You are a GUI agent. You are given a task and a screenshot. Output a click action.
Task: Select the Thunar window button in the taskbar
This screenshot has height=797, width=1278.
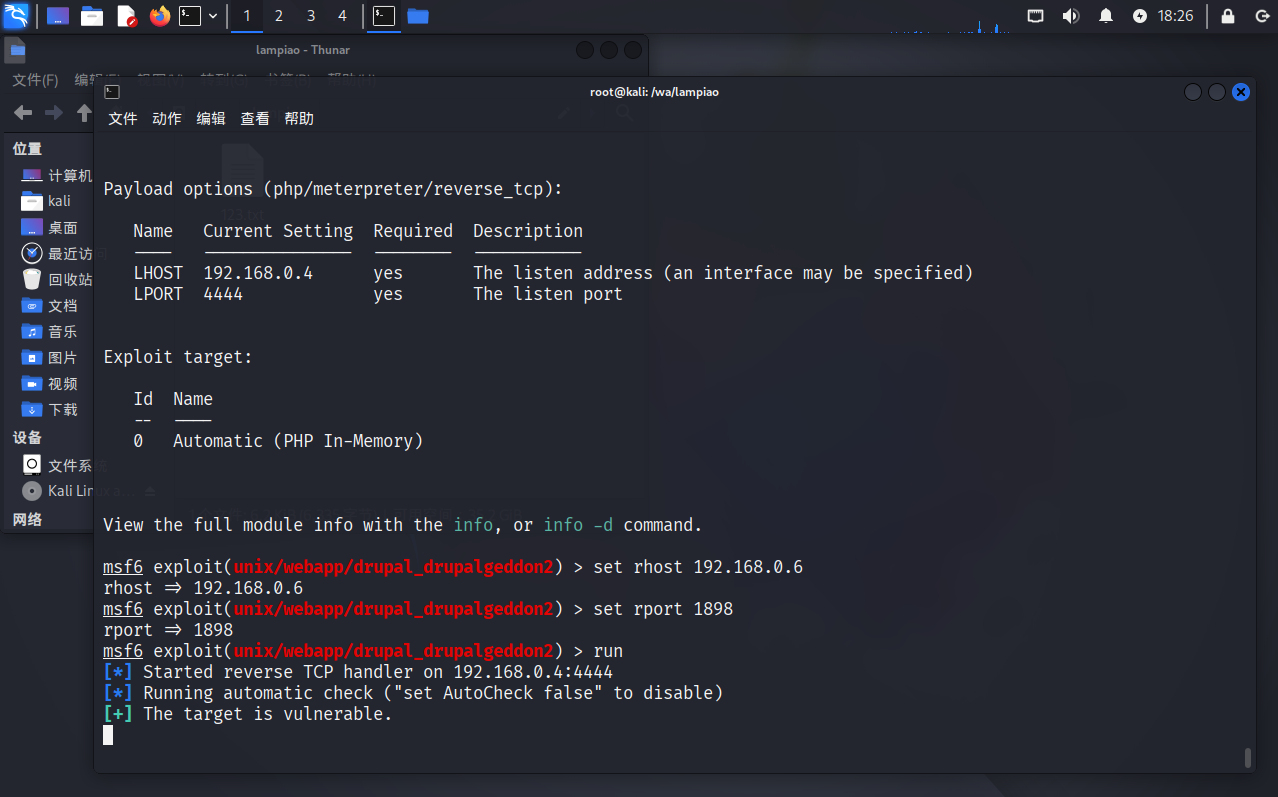pos(418,16)
